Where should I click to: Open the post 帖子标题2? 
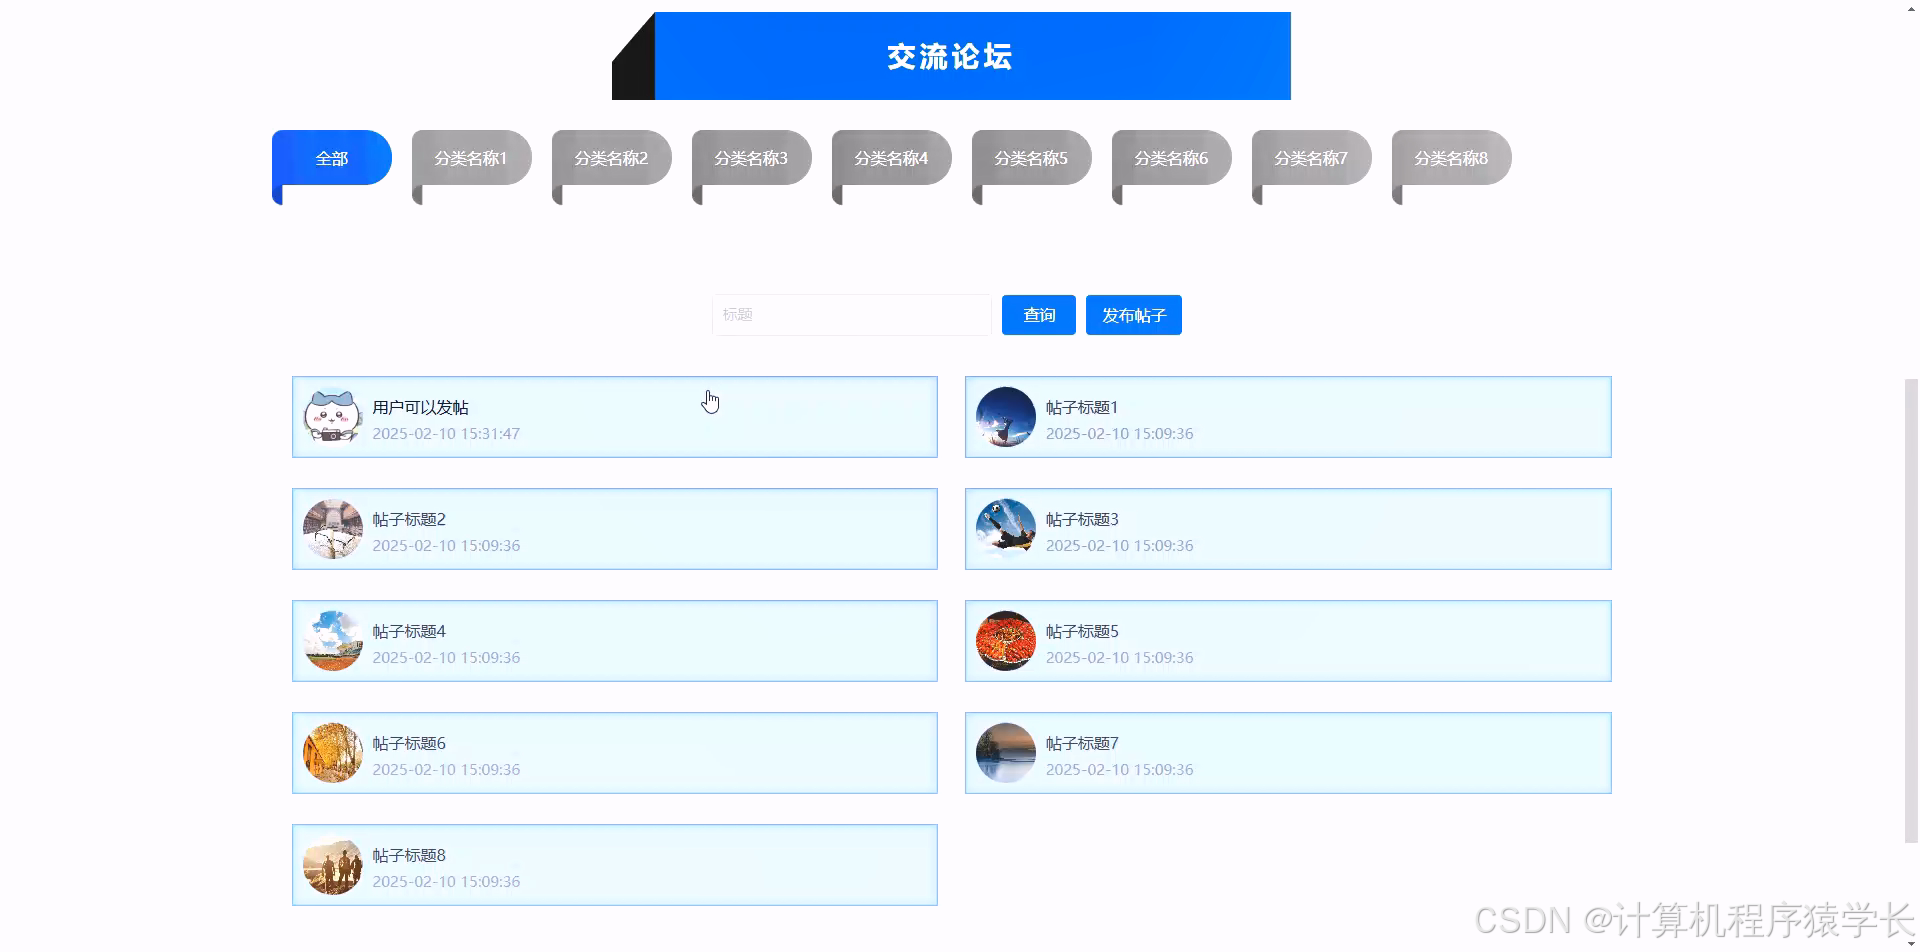click(x=615, y=529)
